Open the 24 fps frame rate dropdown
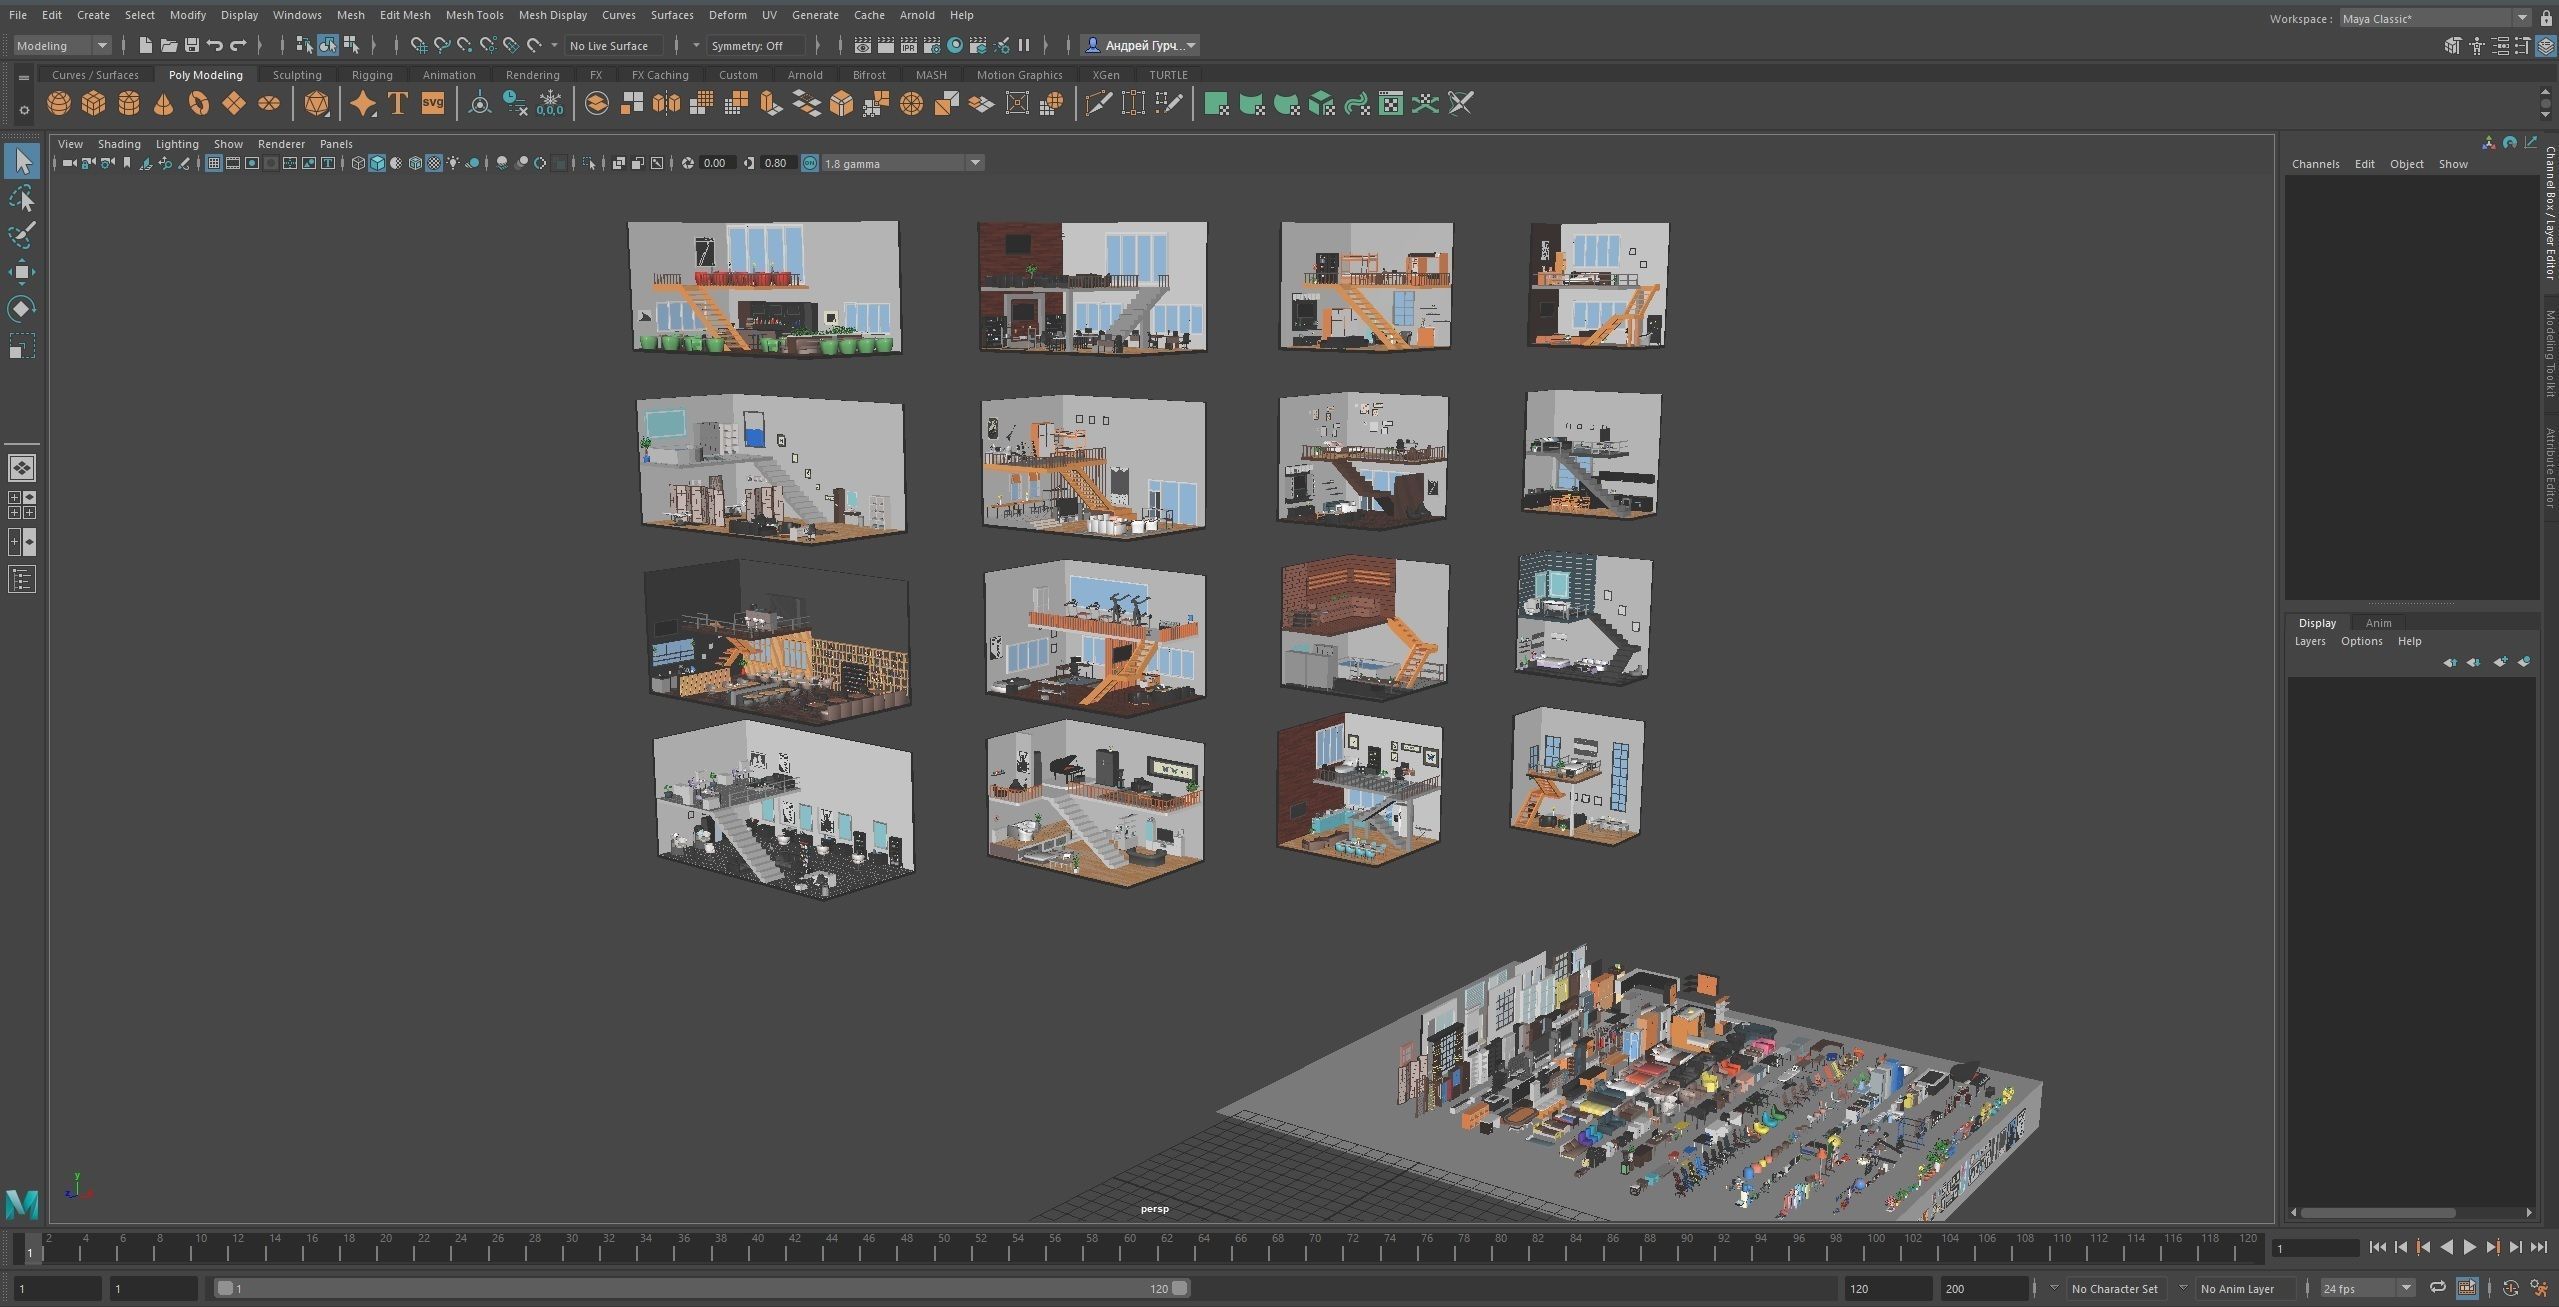This screenshot has width=2559, height=1307. 2406,1288
